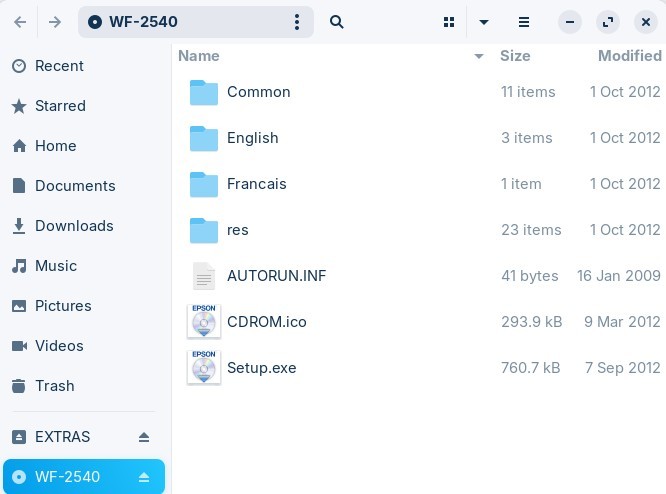Select the English folder icon

click(204, 138)
